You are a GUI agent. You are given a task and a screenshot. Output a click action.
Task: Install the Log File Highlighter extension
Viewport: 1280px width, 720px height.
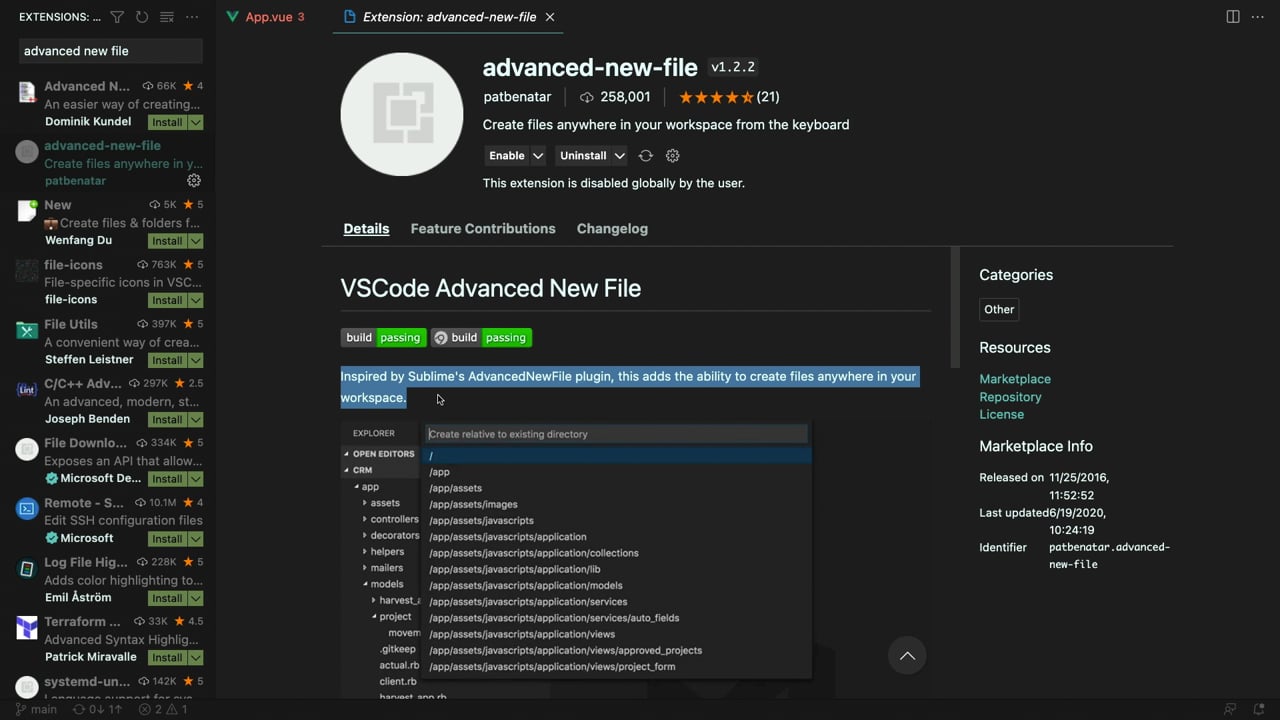[x=167, y=598]
